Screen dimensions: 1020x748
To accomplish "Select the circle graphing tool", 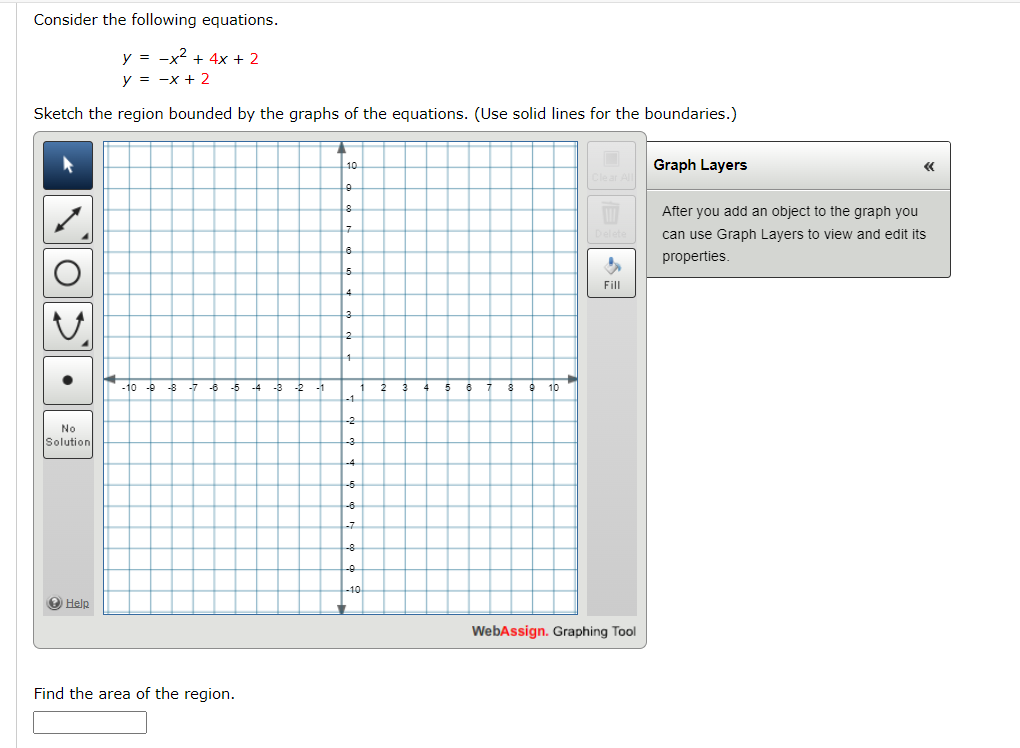I will click(67, 271).
